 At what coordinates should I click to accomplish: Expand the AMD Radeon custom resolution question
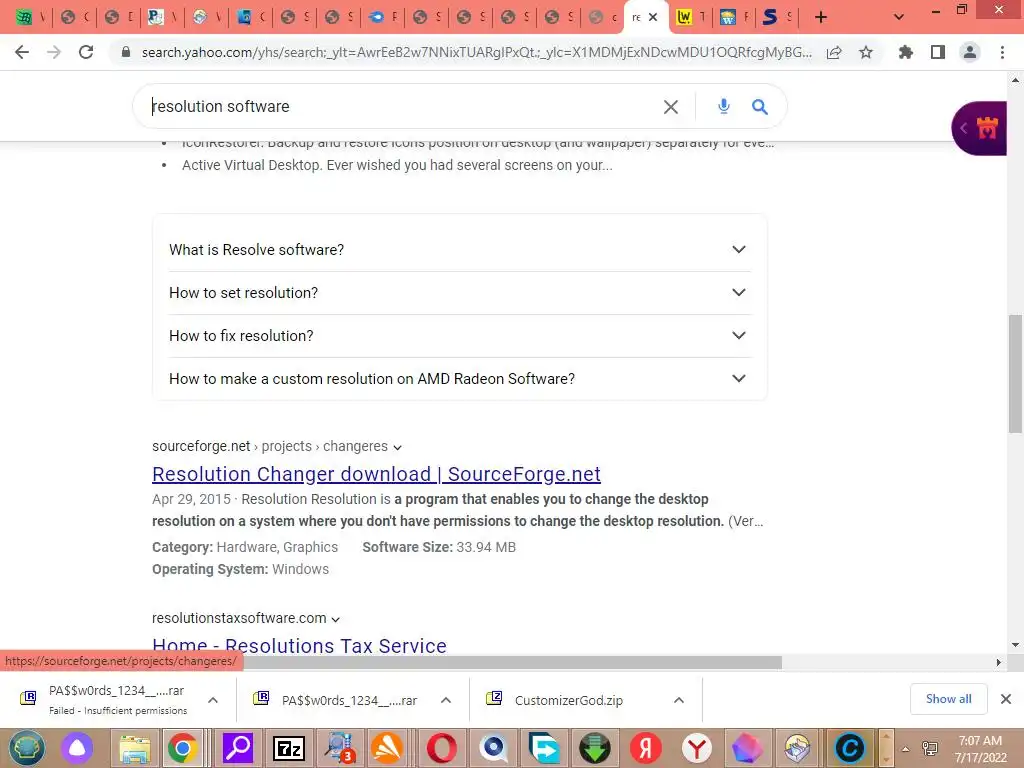tap(460, 379)
